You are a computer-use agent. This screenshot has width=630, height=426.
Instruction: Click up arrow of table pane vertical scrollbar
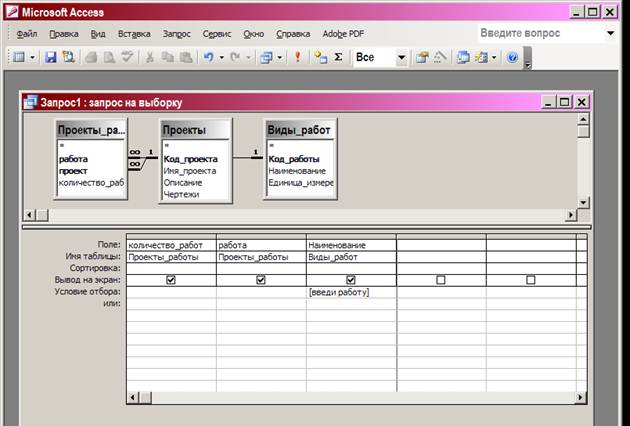coord(583,119)
